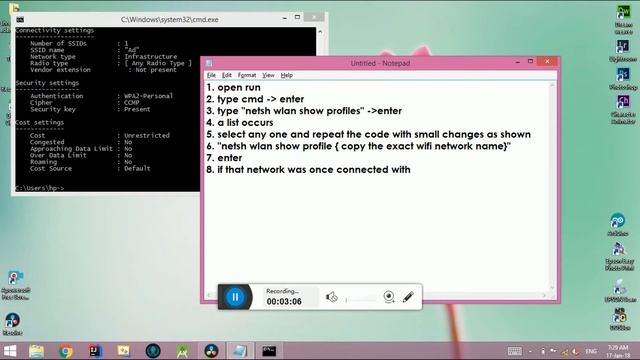
Task: Open the dark round teal taskbar icon
Action: pyautogui.click(x=153, y=351)
